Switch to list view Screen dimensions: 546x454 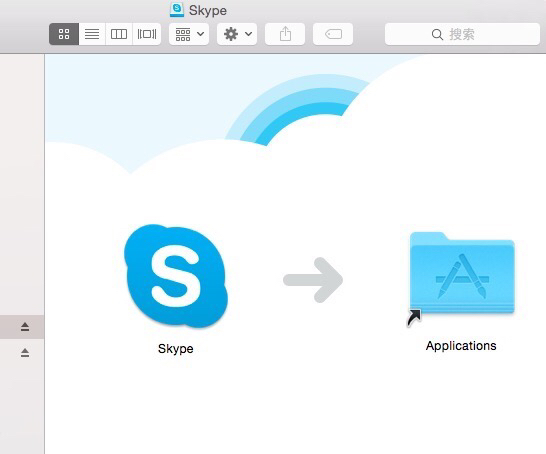coord(92,34)
